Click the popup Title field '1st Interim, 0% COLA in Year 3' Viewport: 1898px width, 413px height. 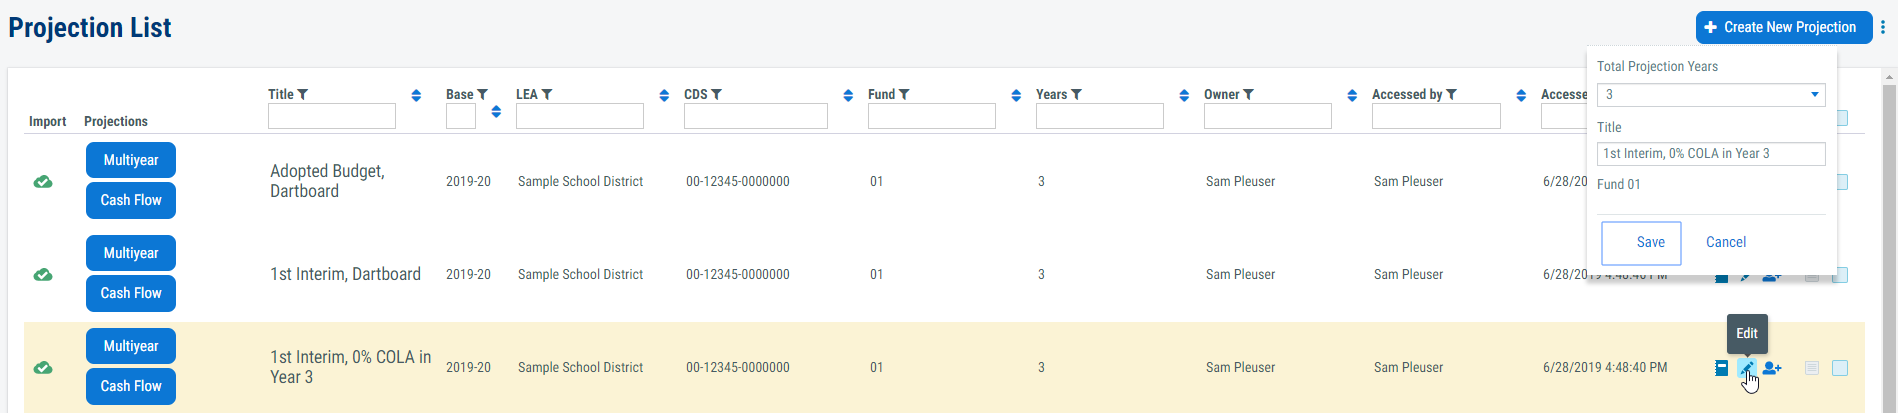pyautogui.click(x=1711, y=154)
